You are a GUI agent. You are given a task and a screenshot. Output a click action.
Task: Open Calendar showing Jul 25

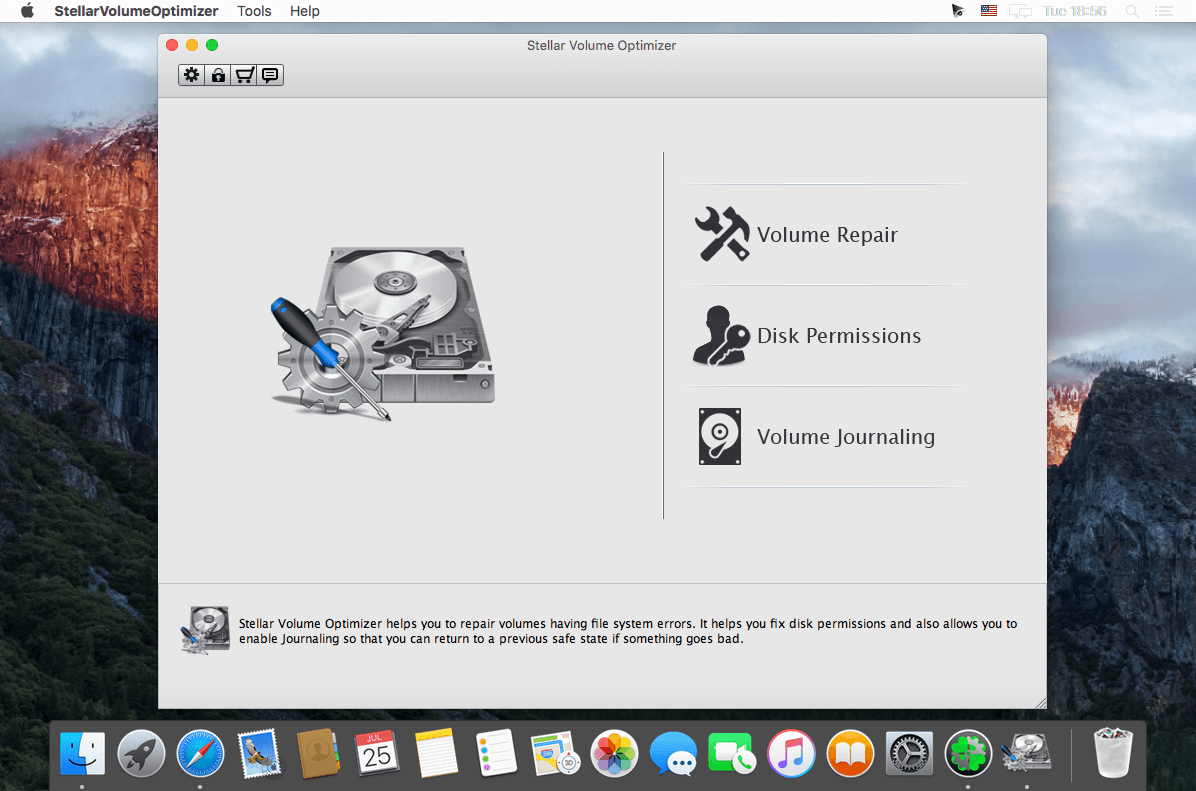377,753
